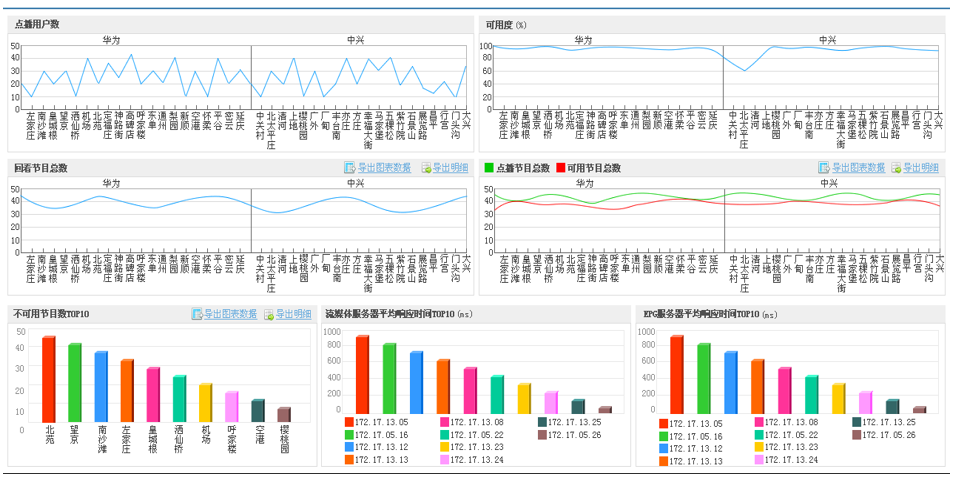Select the teal 酒仙桥 bar in 不可用节目数TOP10
955x492 pixels.
click(179, 399)
